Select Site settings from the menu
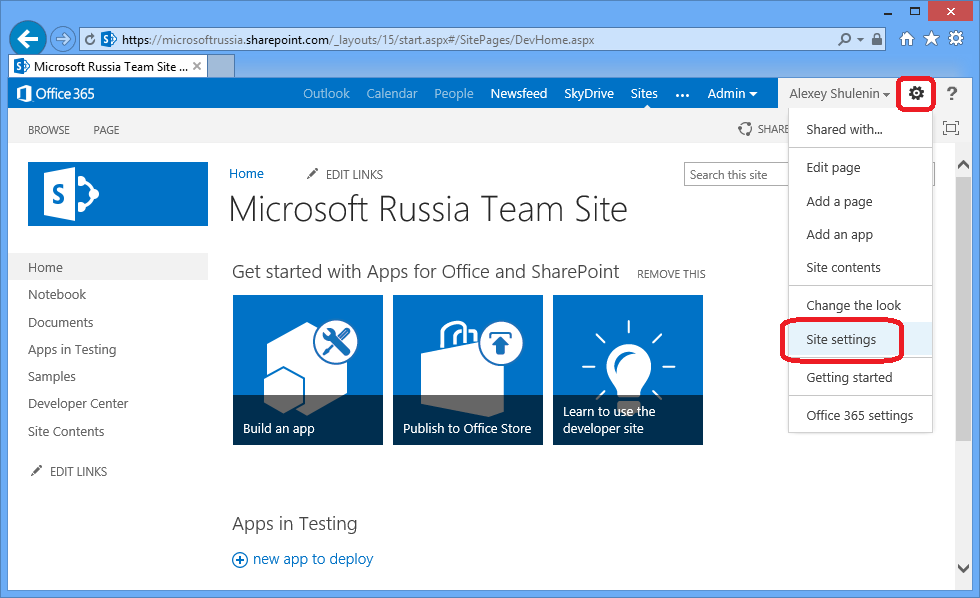The width and height of the screenshot is (980, 598). tap(841, 340)
